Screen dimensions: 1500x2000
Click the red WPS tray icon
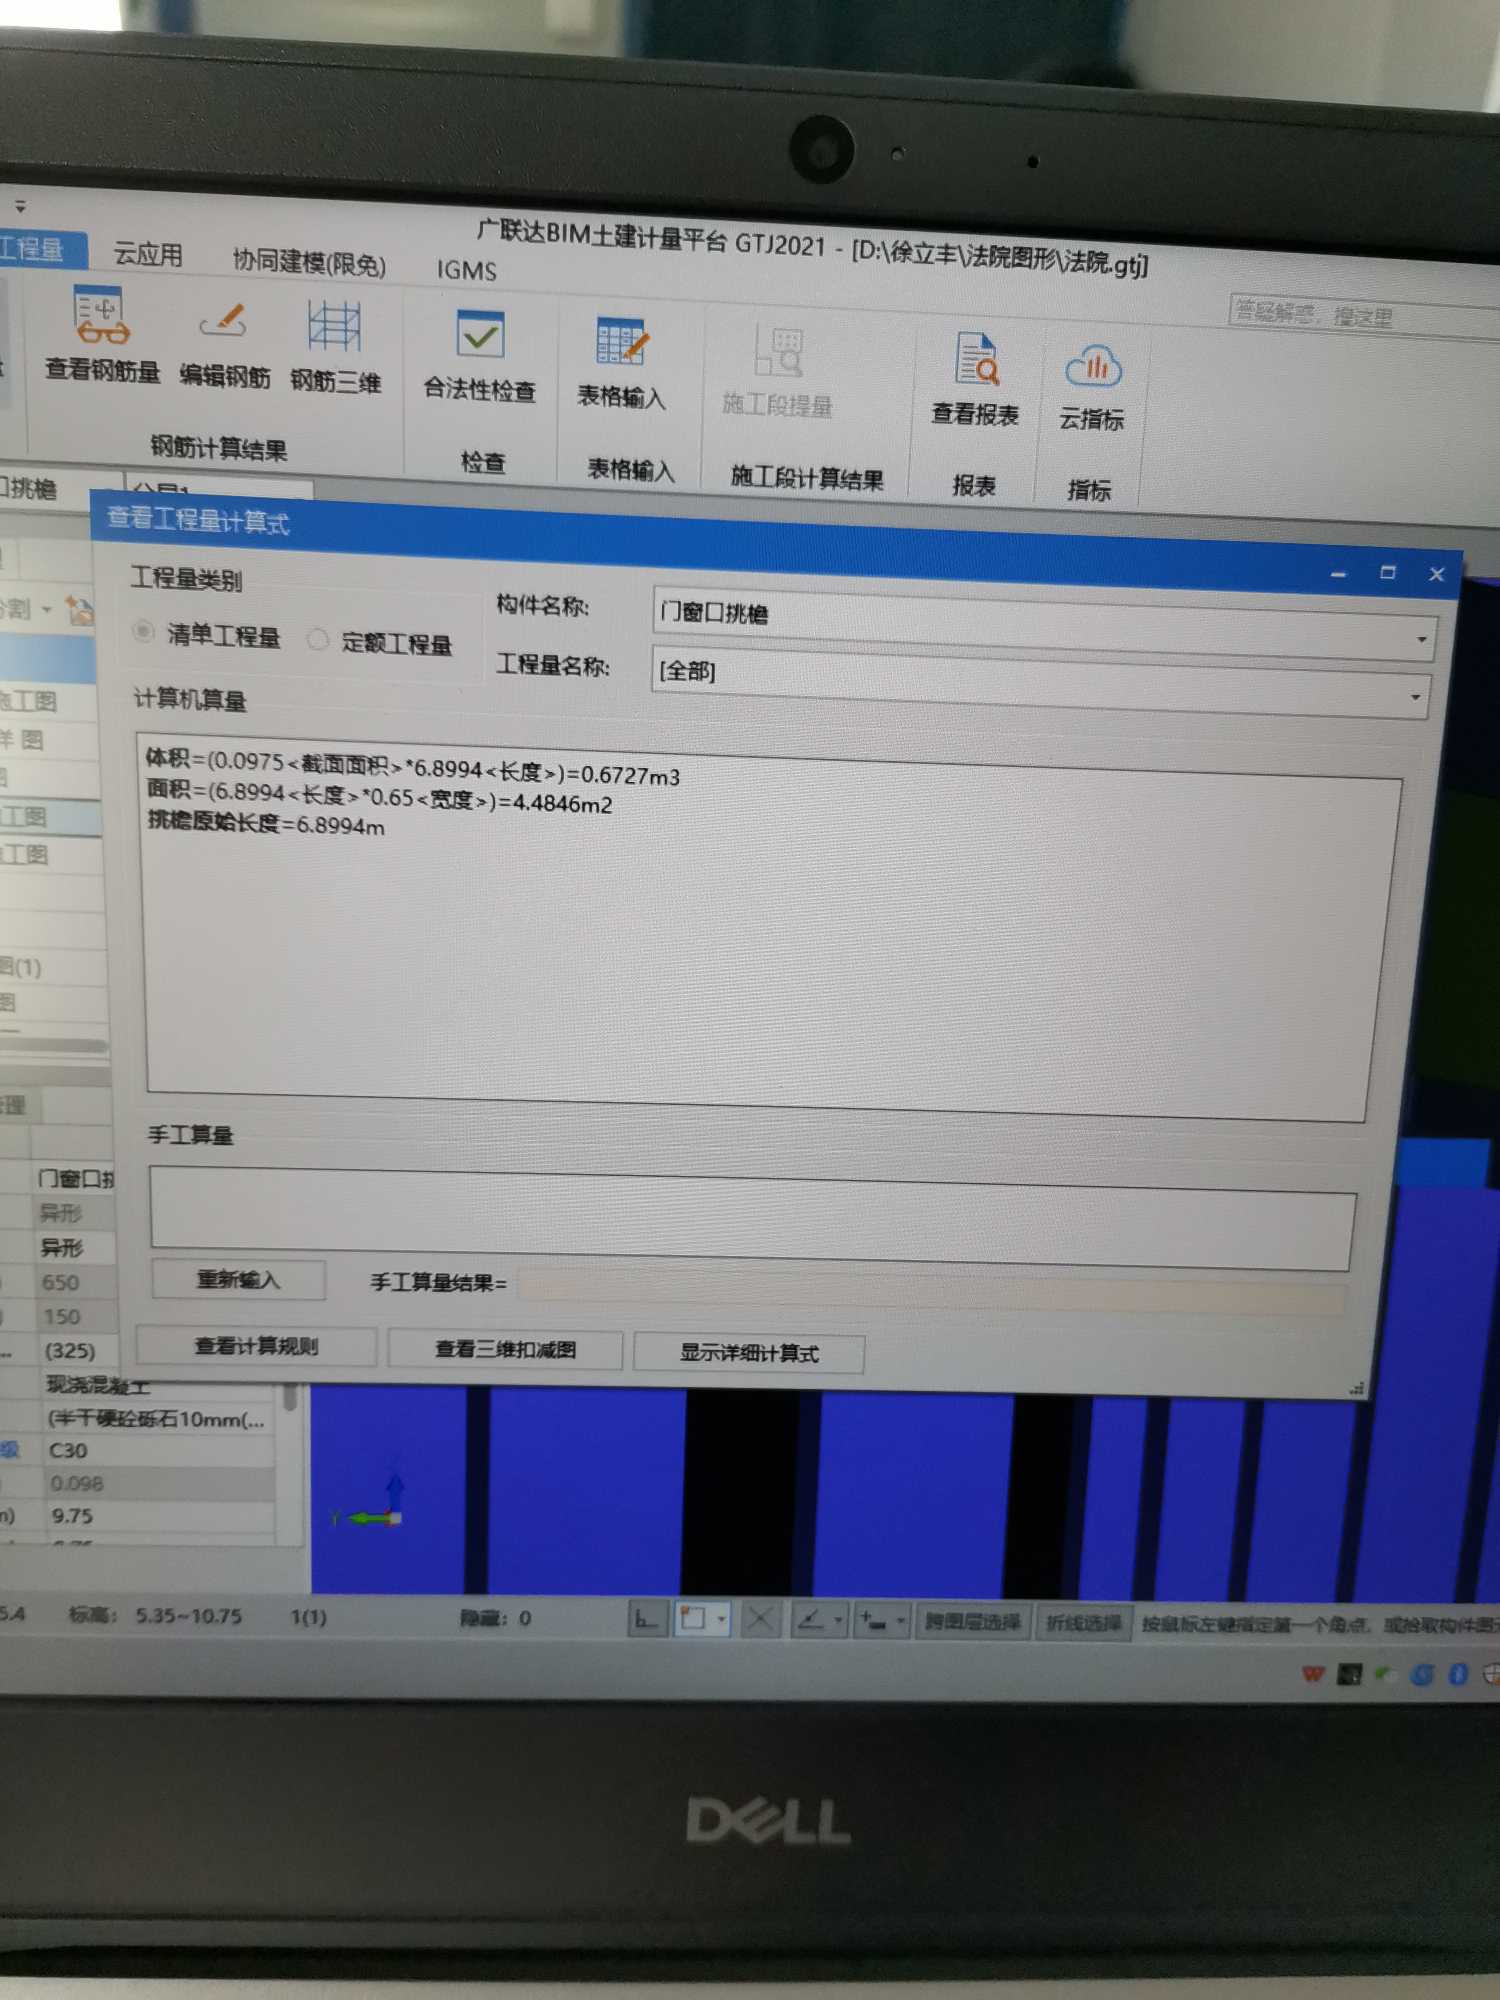pyautogui.click(x=1313, y=1673)
